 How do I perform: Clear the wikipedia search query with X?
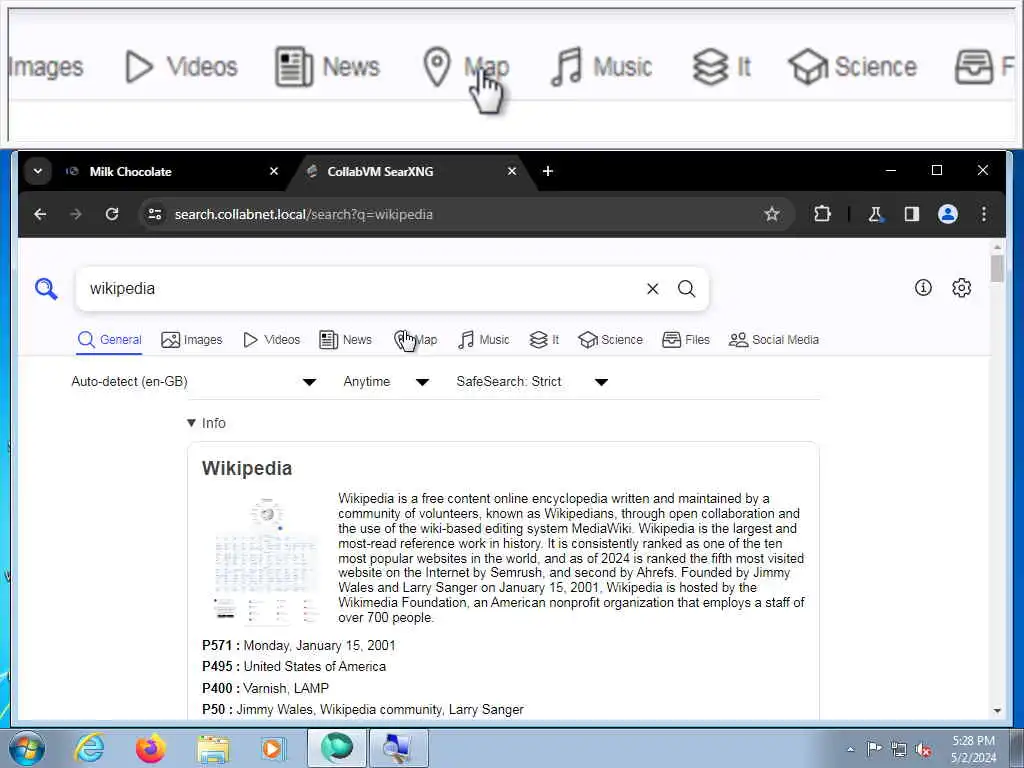pyautogui.click(x=652, y=289)
